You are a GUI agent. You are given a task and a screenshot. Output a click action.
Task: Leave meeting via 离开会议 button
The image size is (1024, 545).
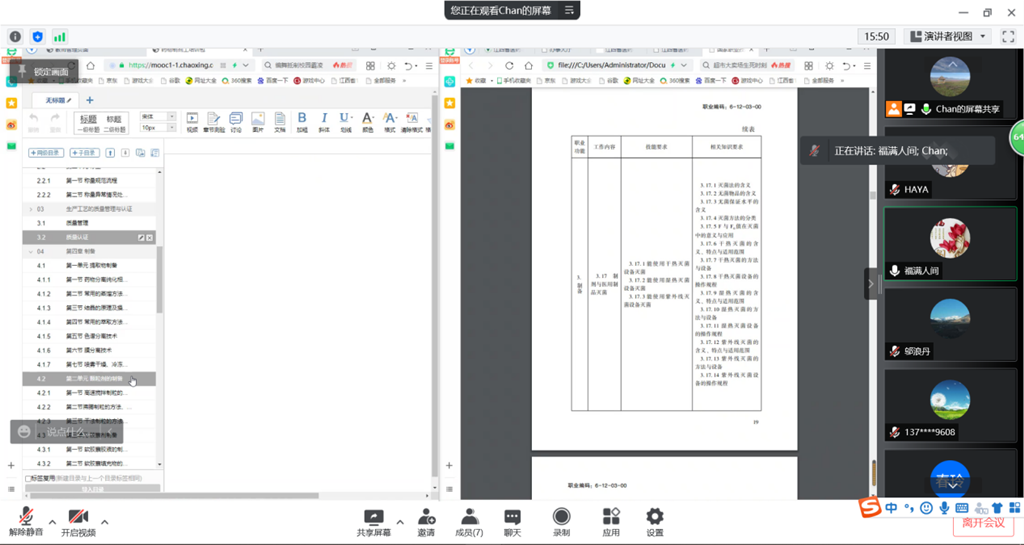983,523
